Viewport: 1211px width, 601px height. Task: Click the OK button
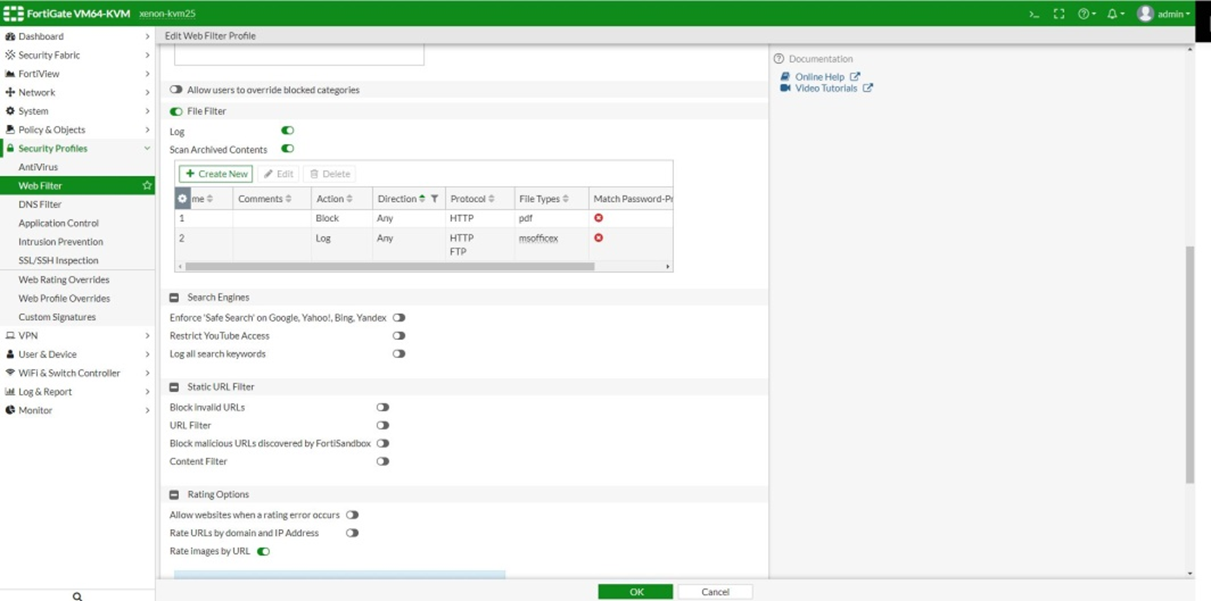(636, 592)
